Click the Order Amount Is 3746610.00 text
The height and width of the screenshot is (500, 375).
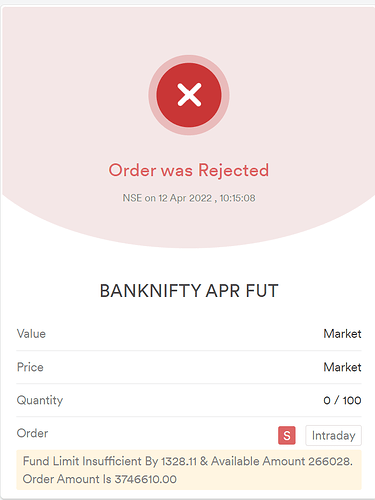point(100,479)
